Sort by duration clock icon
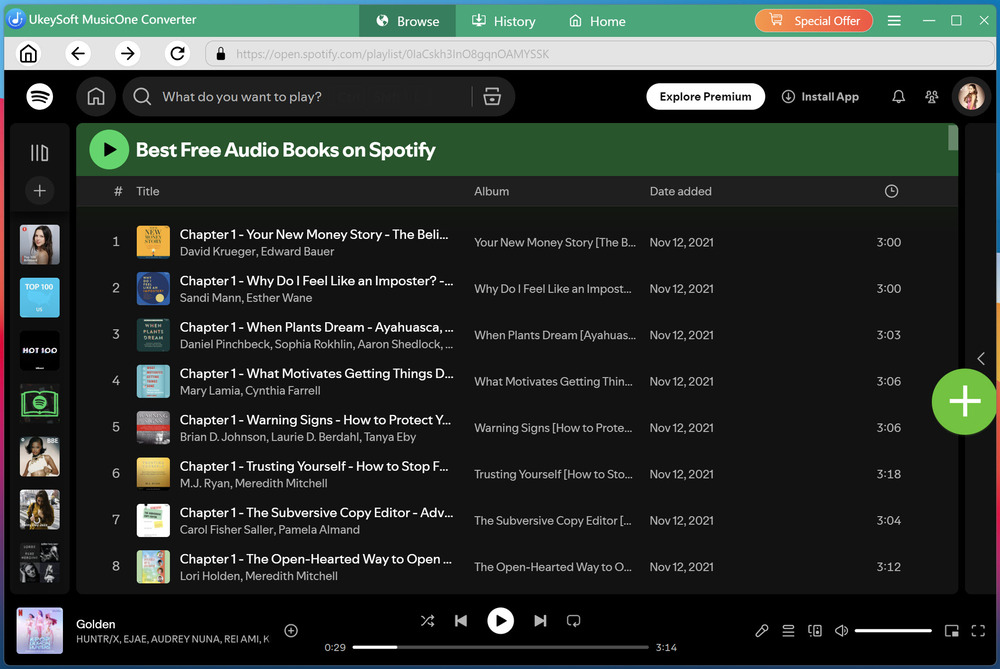This screenshot has height=669, width=1000. (x=891, y=191)
